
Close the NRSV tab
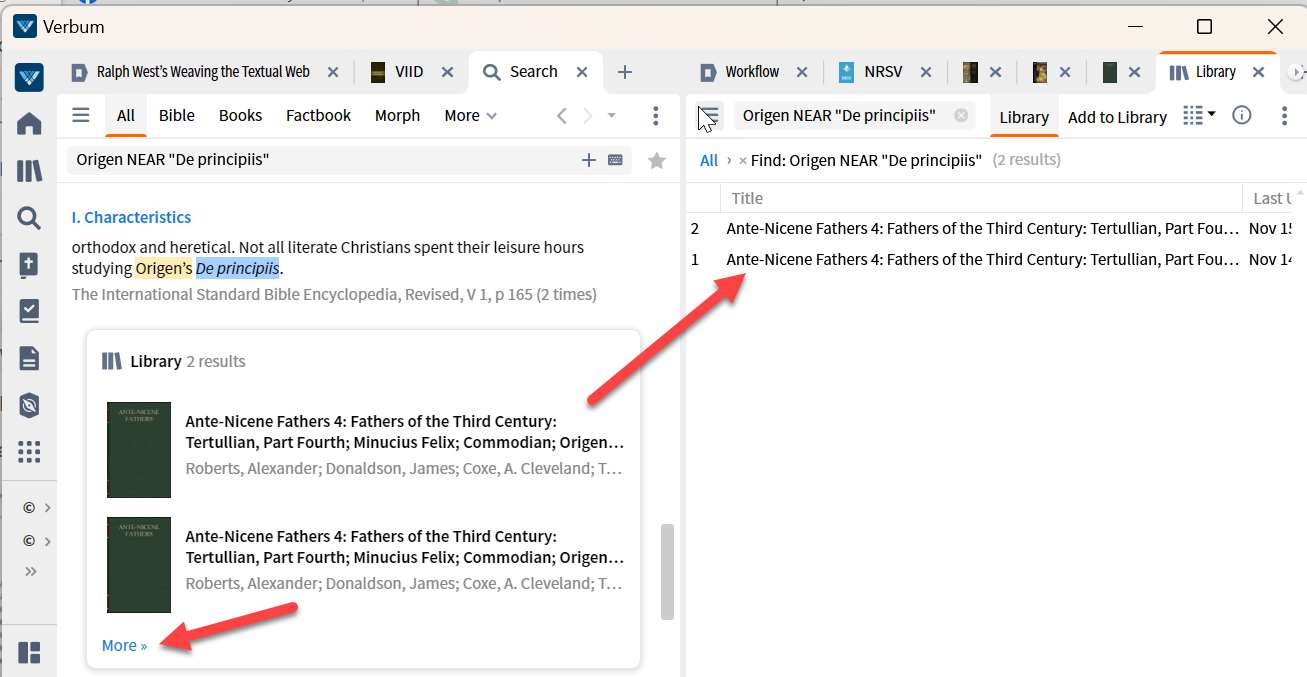click(x=926, y=72)
